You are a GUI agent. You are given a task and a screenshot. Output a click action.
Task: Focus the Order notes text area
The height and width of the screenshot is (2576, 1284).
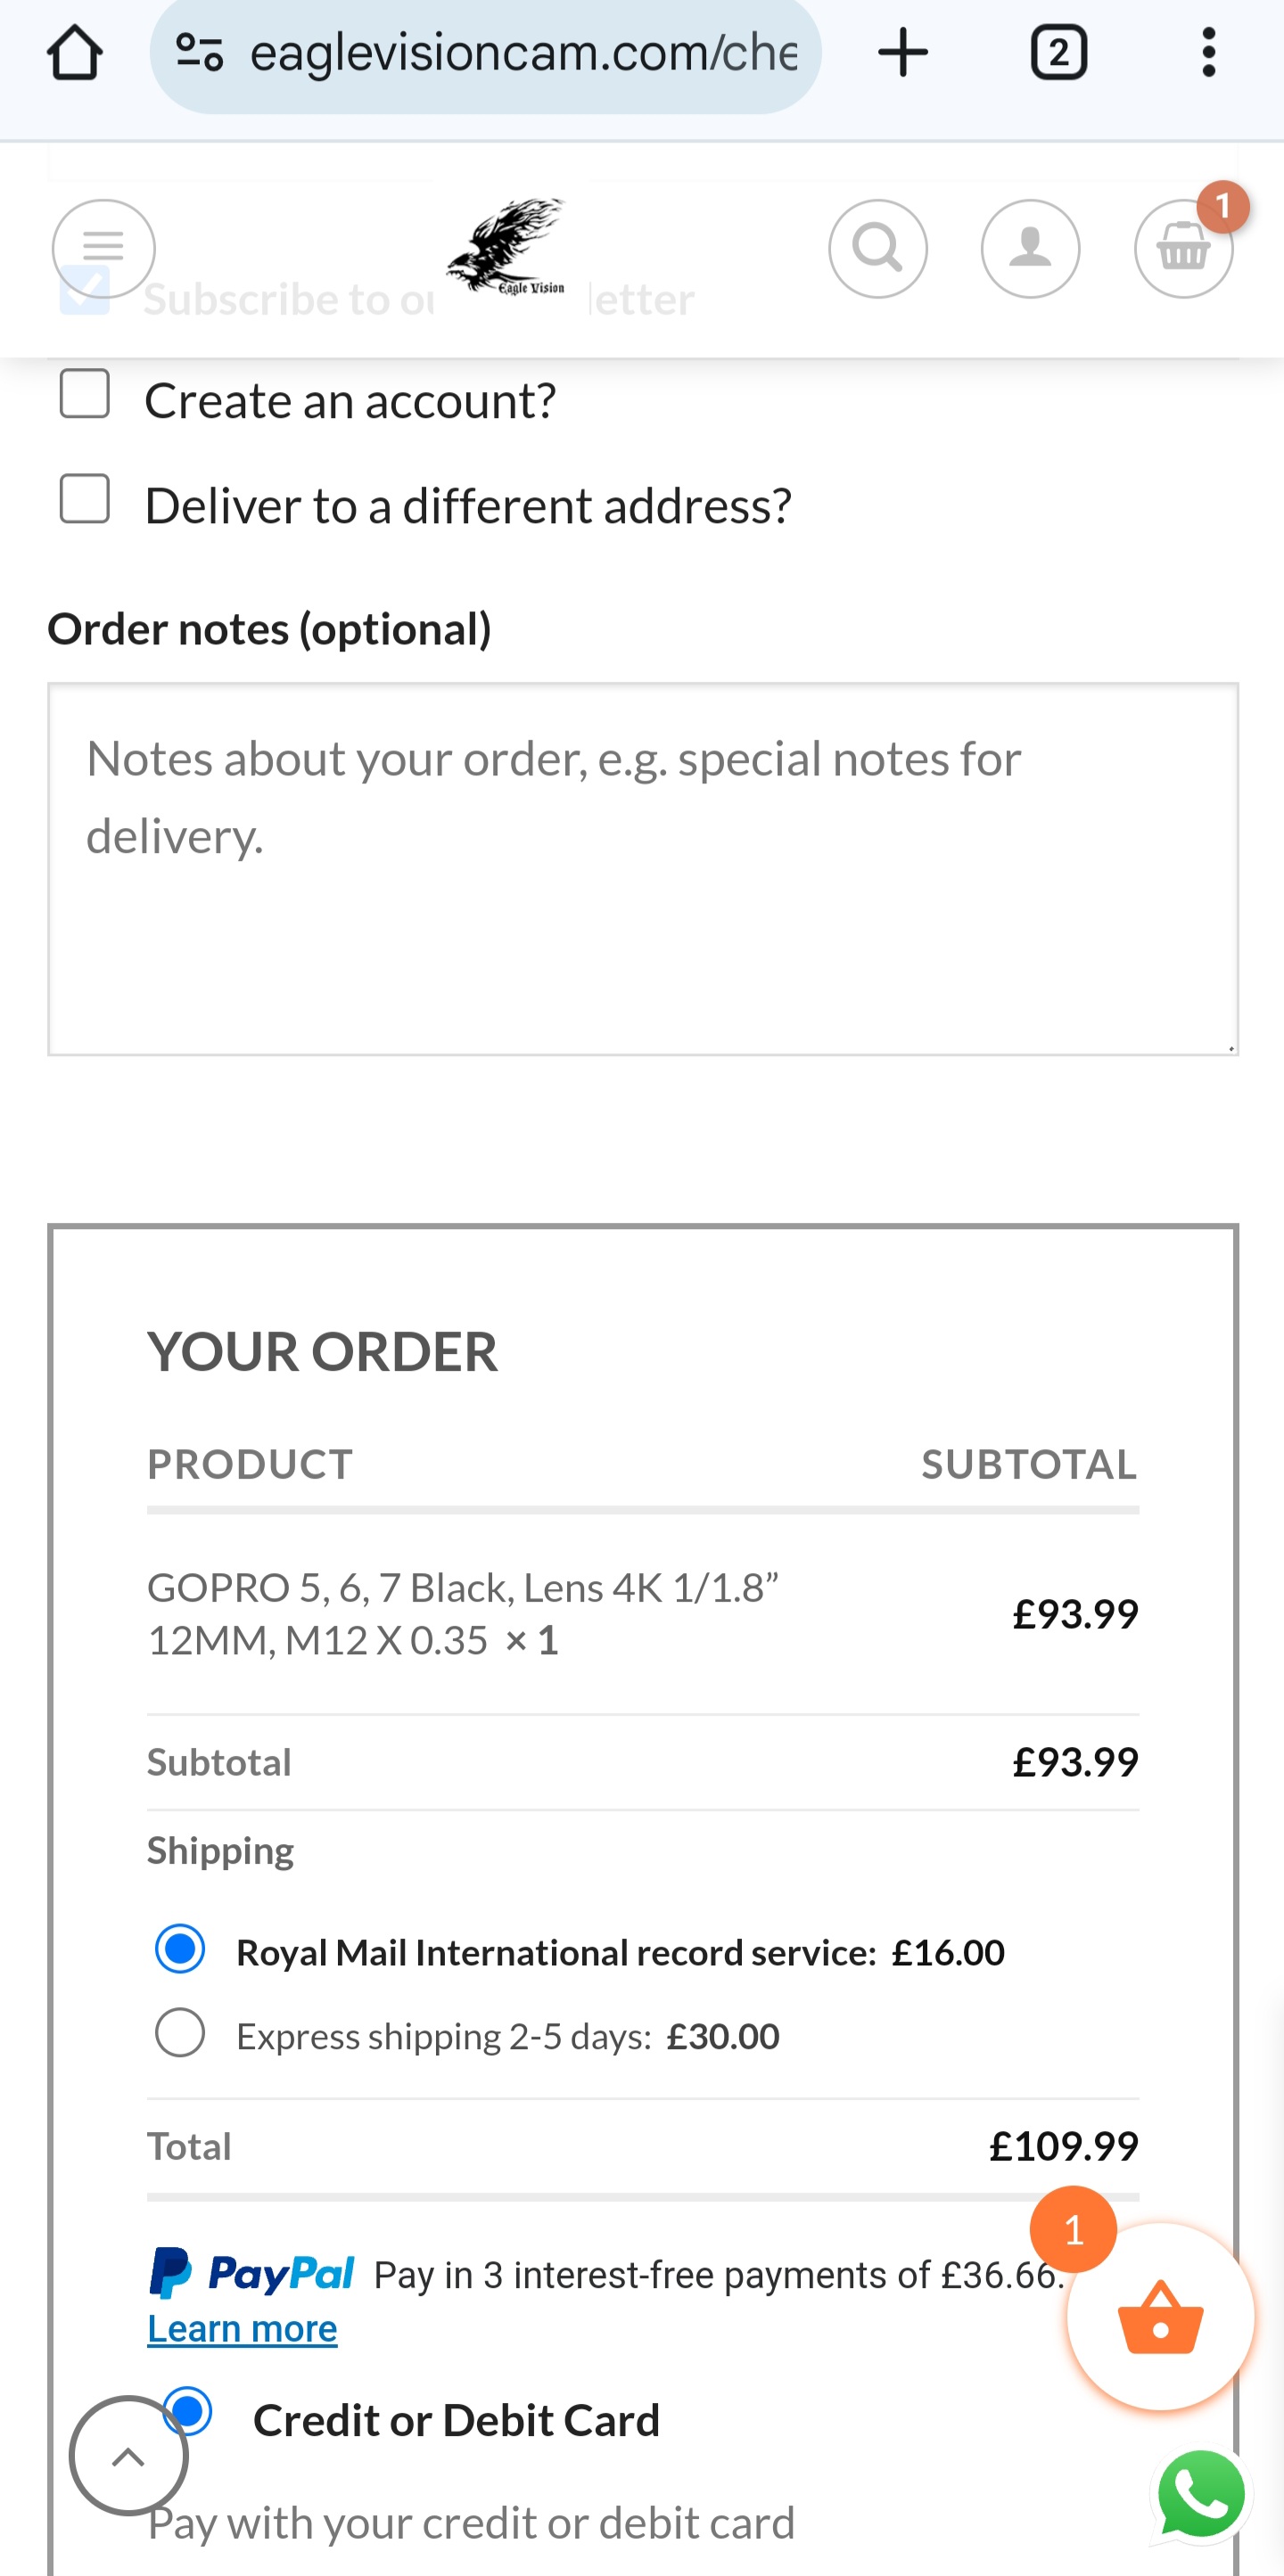point(643,869)
